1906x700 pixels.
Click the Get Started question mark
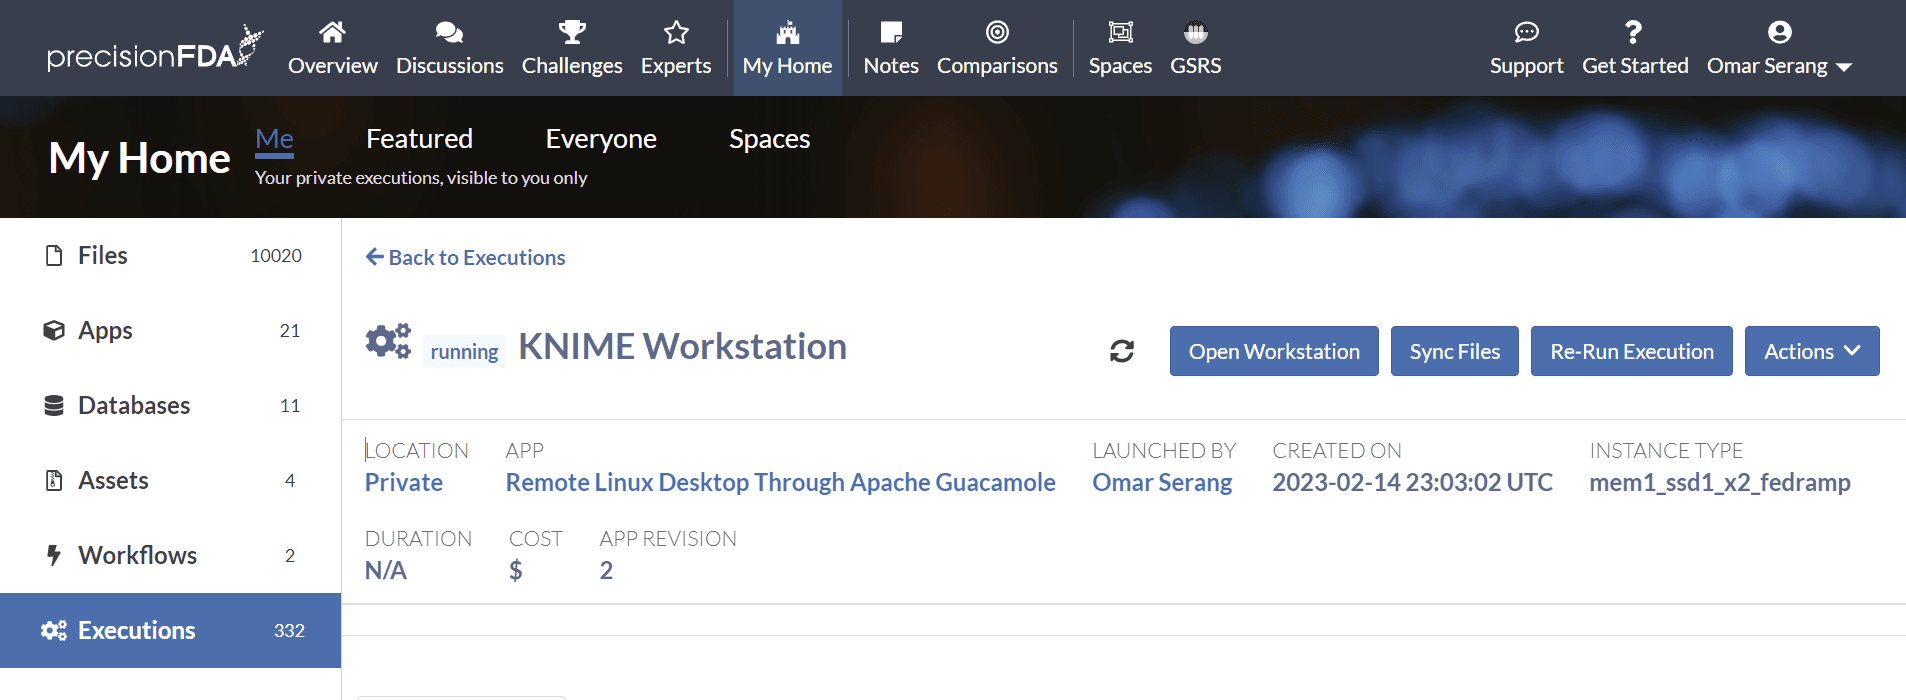pyautogui.click(x=1634, y=32)
